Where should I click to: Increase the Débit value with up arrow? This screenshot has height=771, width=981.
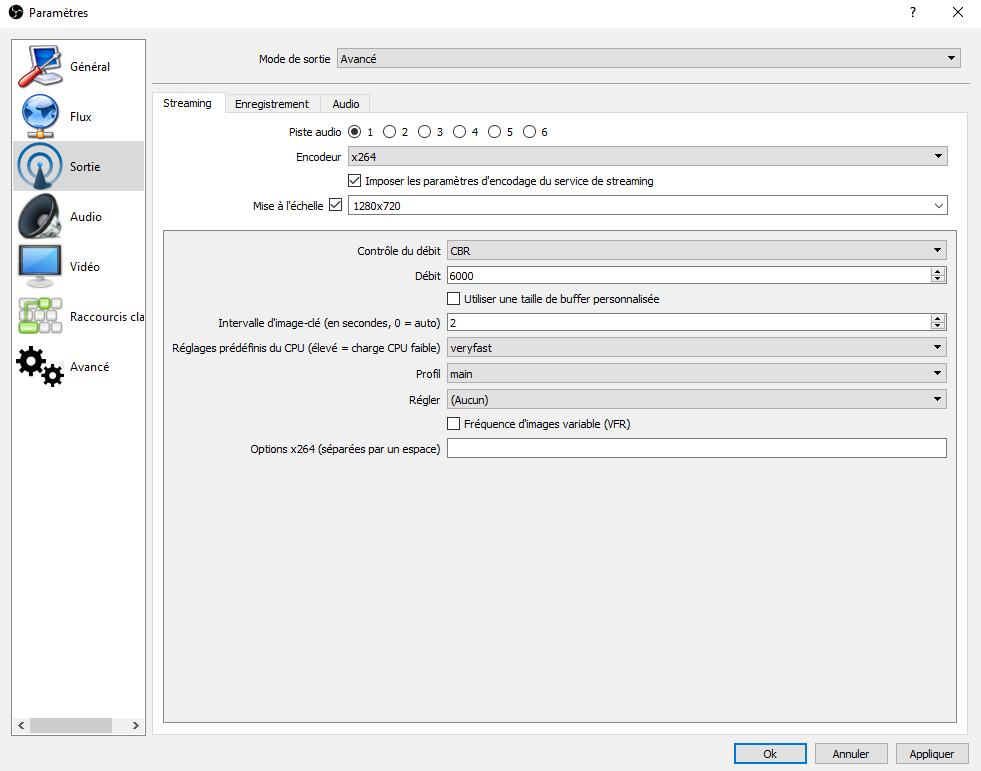(x=937, y=271)
